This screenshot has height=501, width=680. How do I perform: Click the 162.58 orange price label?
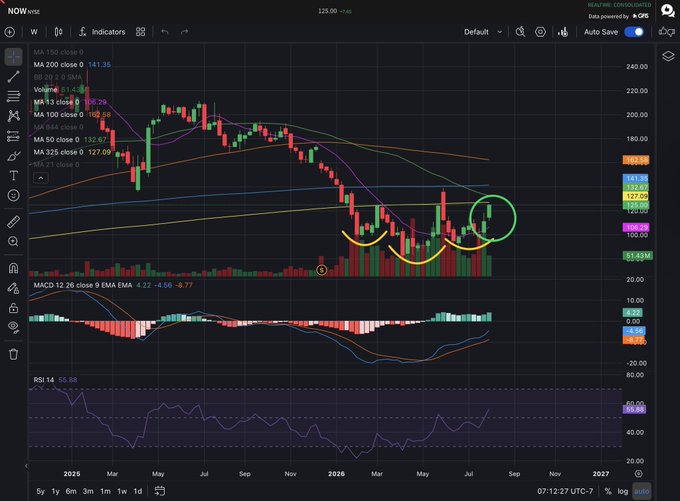tap(636, 160)
